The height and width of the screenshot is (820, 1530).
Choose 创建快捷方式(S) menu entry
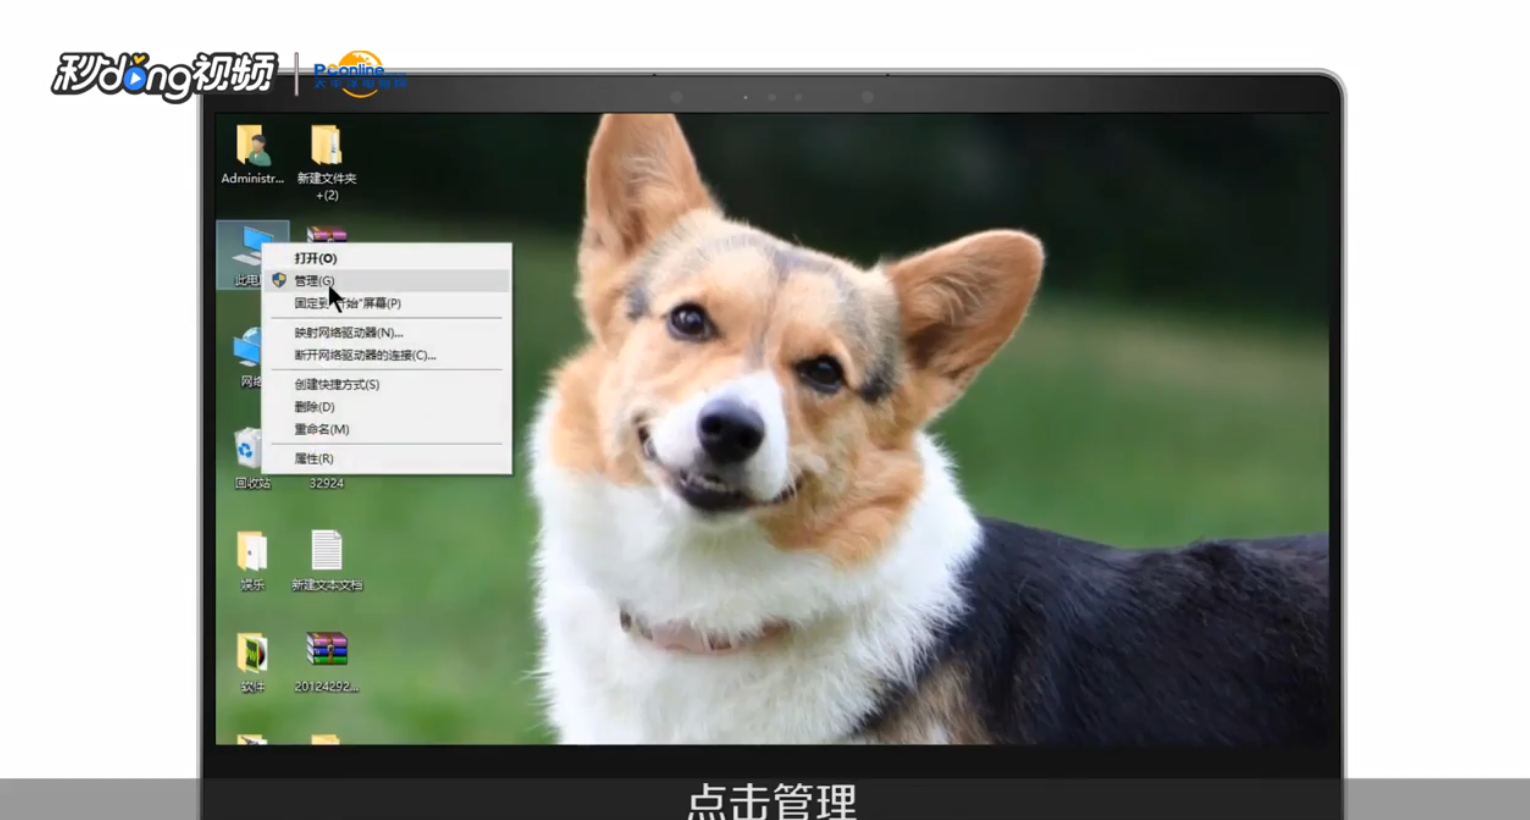pos(386,384)
